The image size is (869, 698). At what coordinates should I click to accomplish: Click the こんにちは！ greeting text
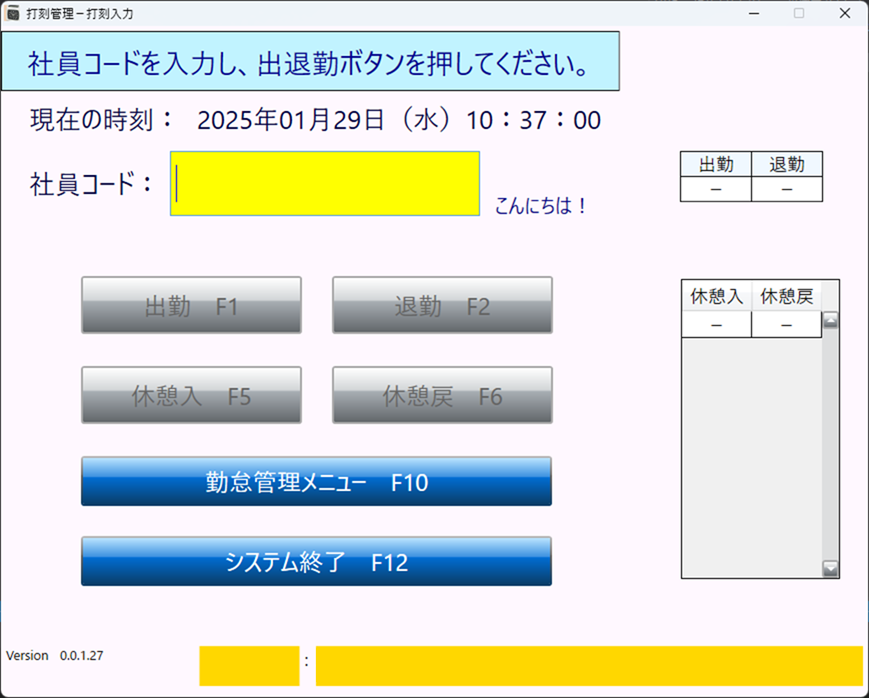click(540, 206)
